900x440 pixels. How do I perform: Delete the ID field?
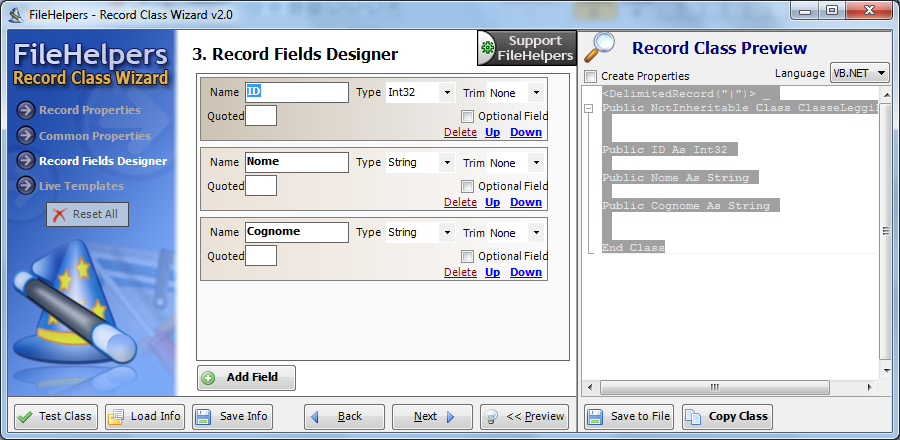click(x=460, y=133)
